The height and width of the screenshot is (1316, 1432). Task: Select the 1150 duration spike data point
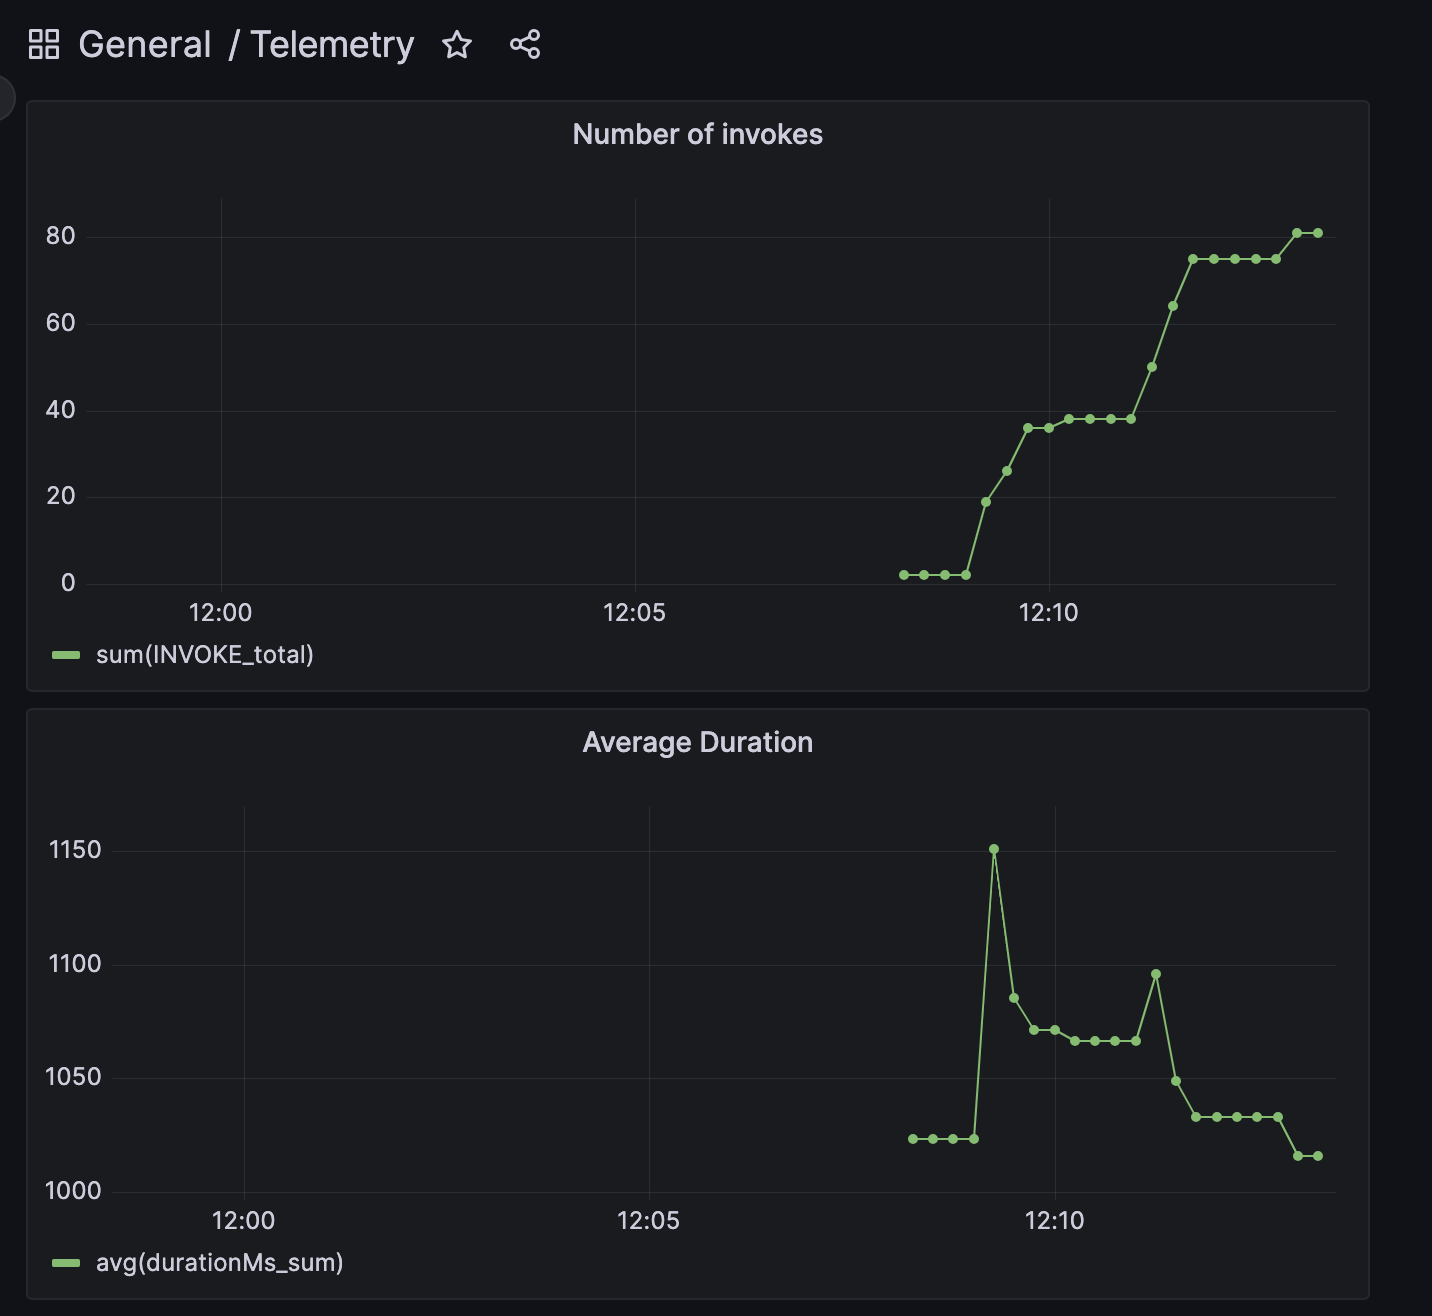tap(993, 849)
